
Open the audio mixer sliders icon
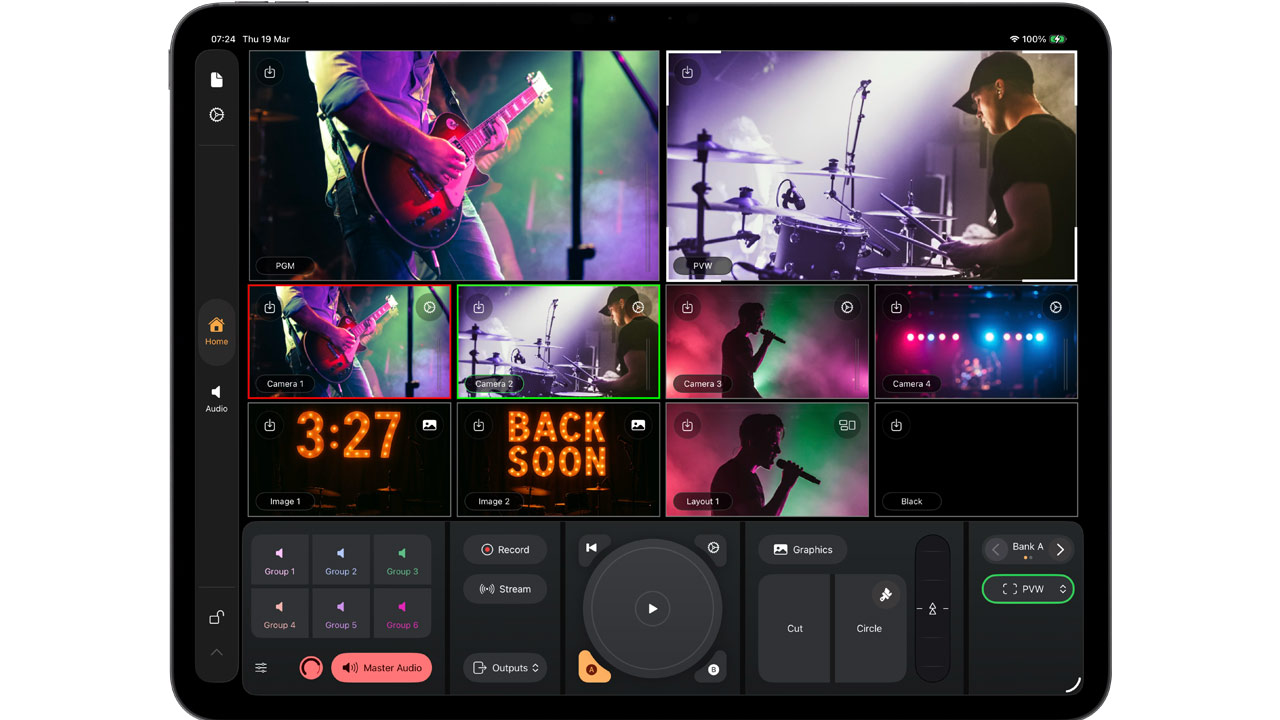(261, 668)
